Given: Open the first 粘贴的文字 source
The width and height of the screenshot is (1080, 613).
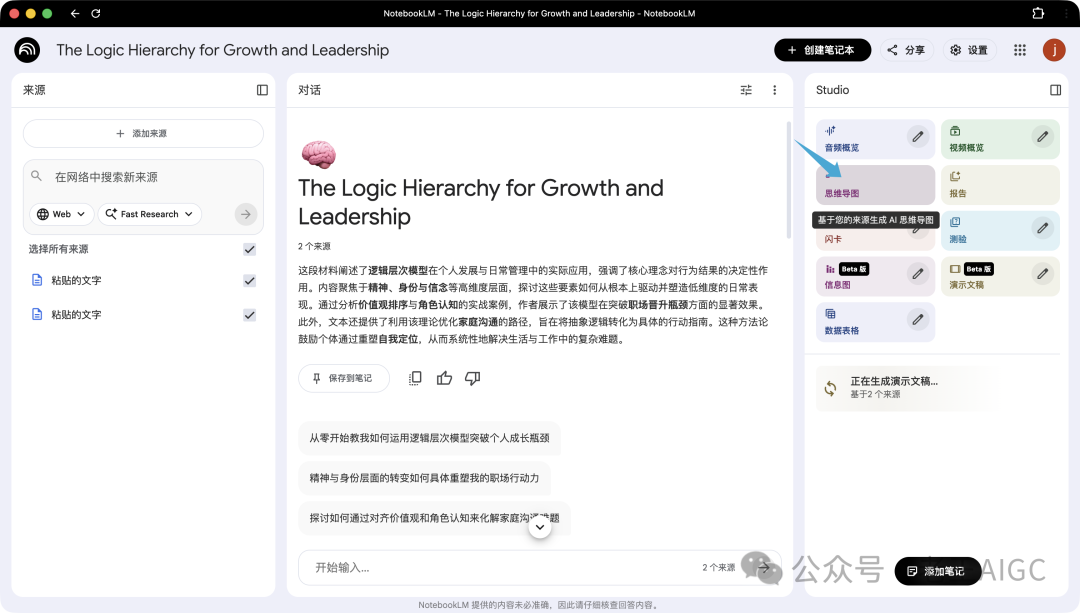Looking at the screenshot, I should 76,280.
